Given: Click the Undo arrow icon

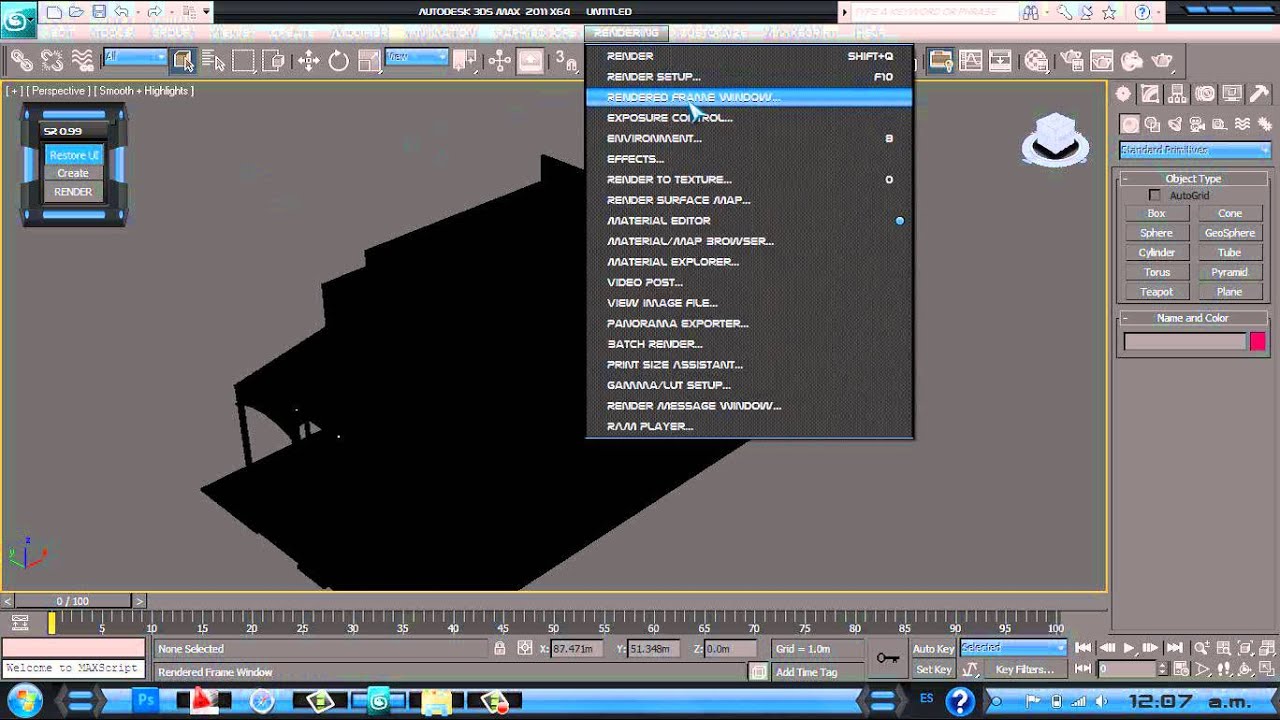Looking at the screenshot, I should [x=122, y=12].
